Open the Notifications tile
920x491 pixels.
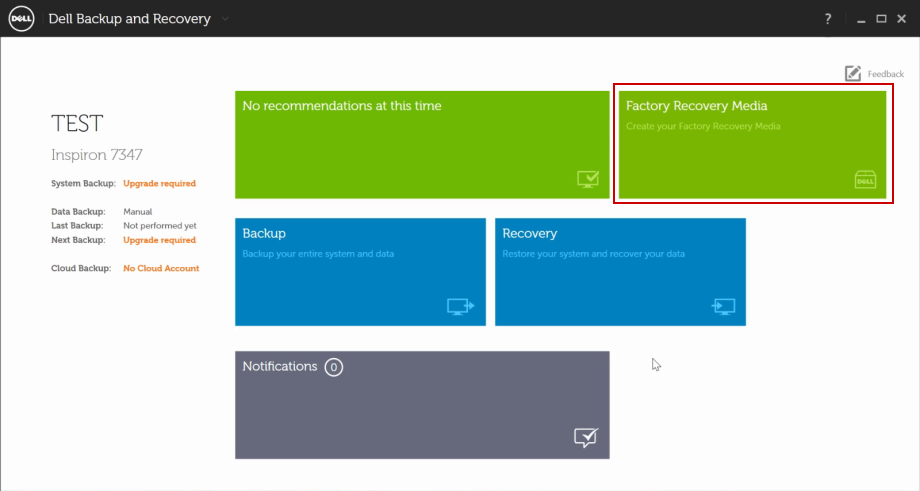422,405
